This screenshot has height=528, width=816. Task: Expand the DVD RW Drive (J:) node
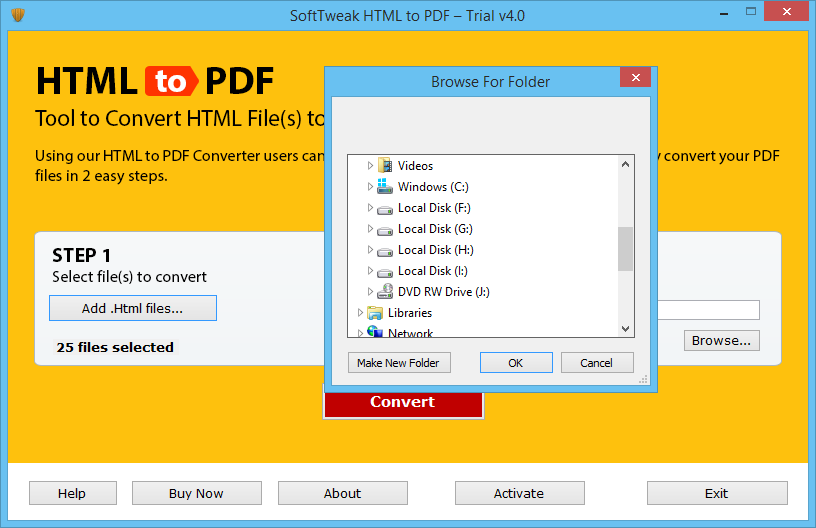click(370, 291)
